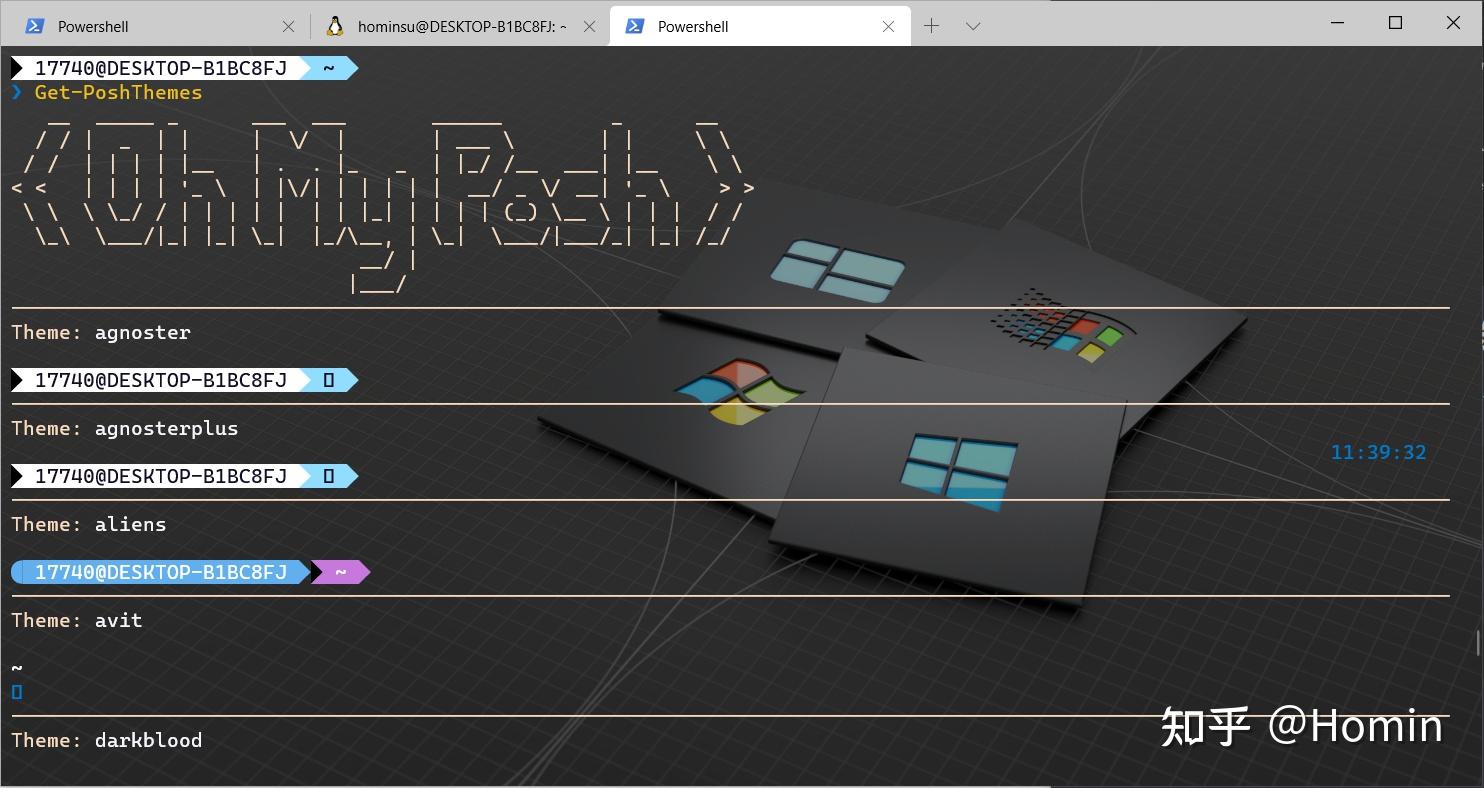Close the WSL tab with its X button
This screenshot has height=788, width=1484.
(x=589, y=26)
